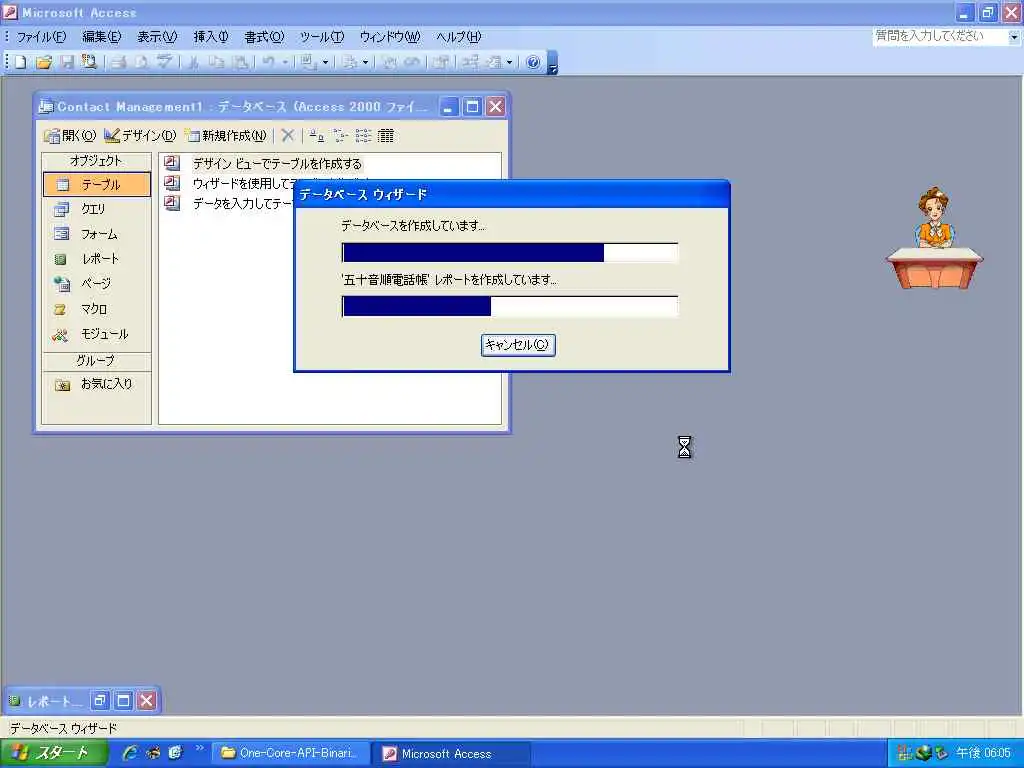
Task: Switch to List view in database window
Action: [363, 135]
